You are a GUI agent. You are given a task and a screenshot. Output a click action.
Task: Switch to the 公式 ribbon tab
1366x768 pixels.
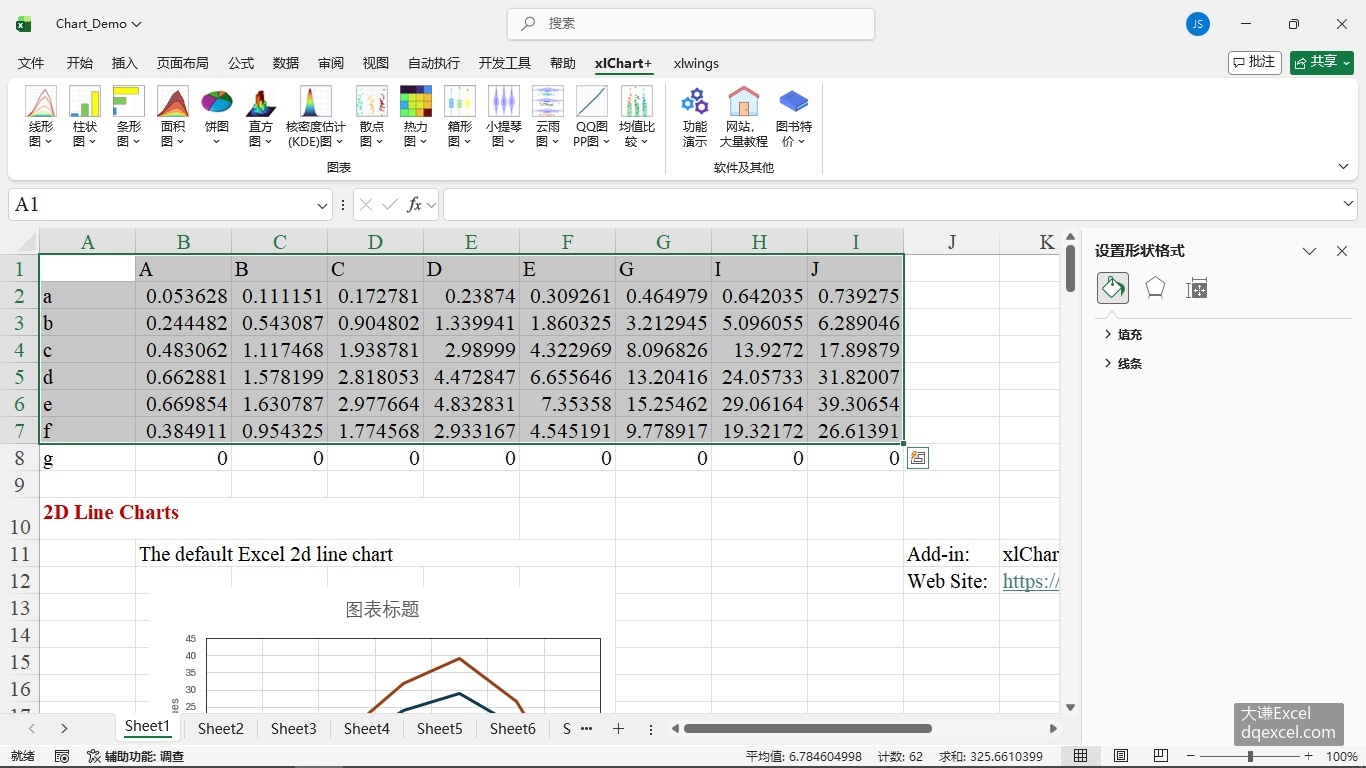click(x=241, y=63)
